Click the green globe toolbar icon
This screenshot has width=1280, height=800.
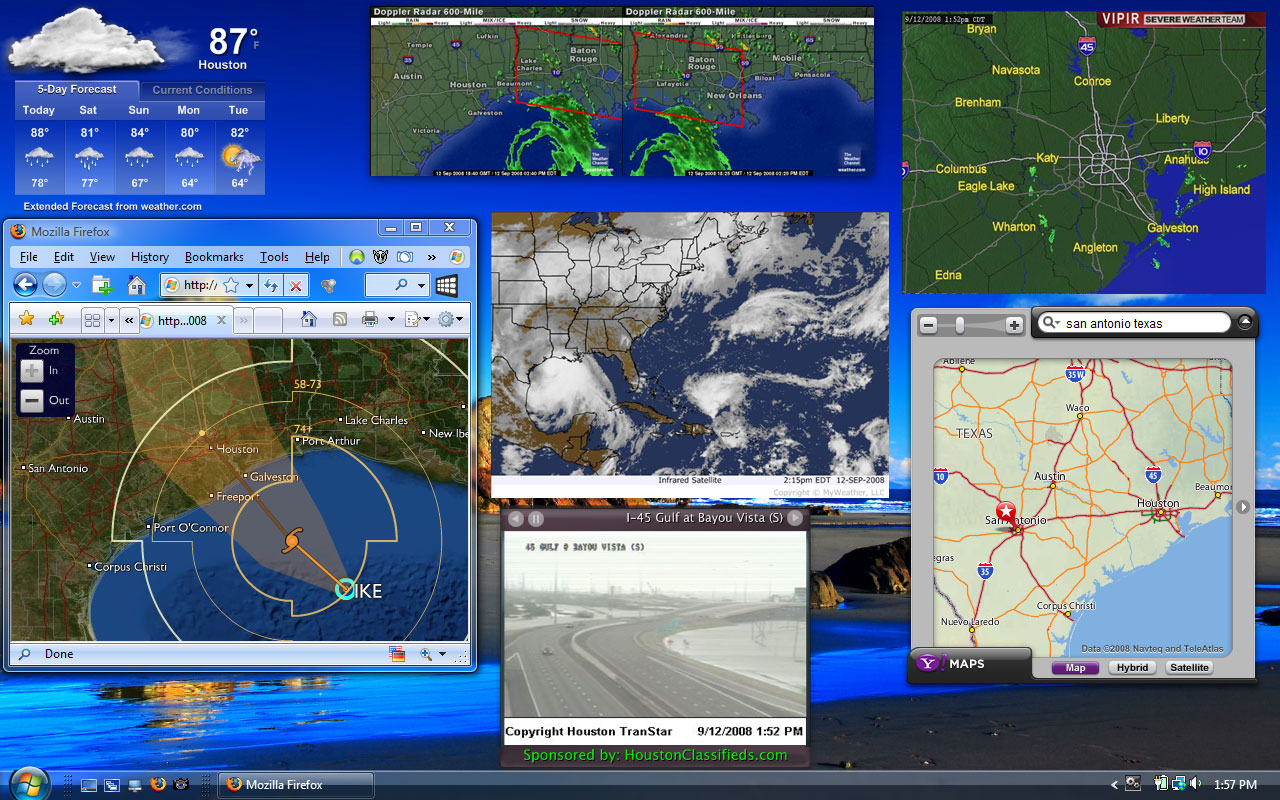[357, 257]
